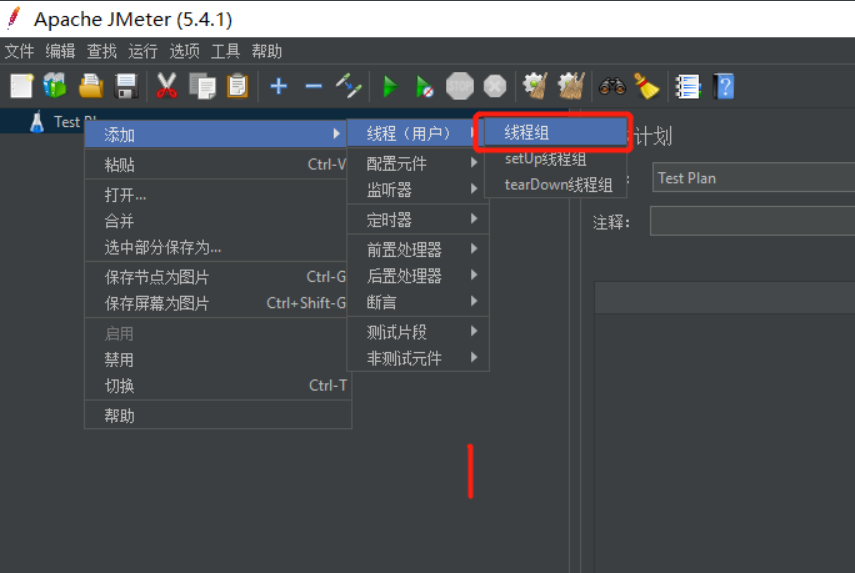The height and width of the screenshot is (573, 855).
Task: Select 合并 in the context menu
Action: [216, 221]
